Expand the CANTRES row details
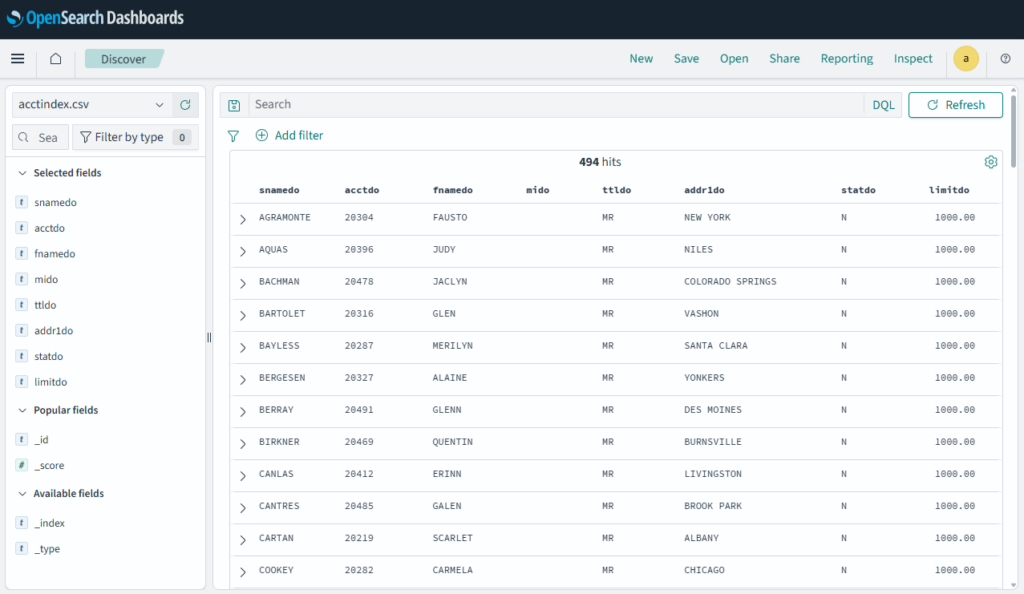 click(243, 508)
